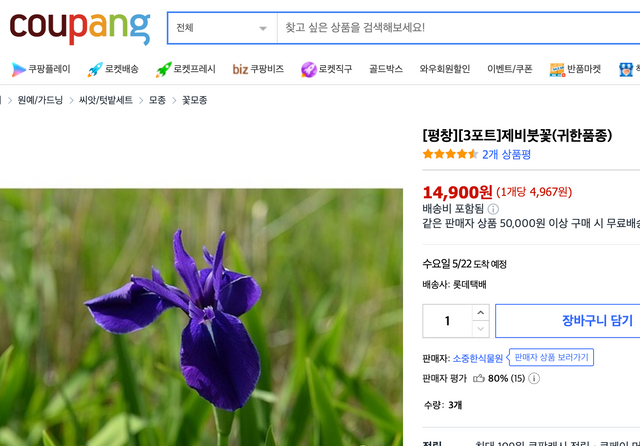Click the 로켓직구 purple rocket icon
Screen dimensions: 640x446
coord(309,69)
